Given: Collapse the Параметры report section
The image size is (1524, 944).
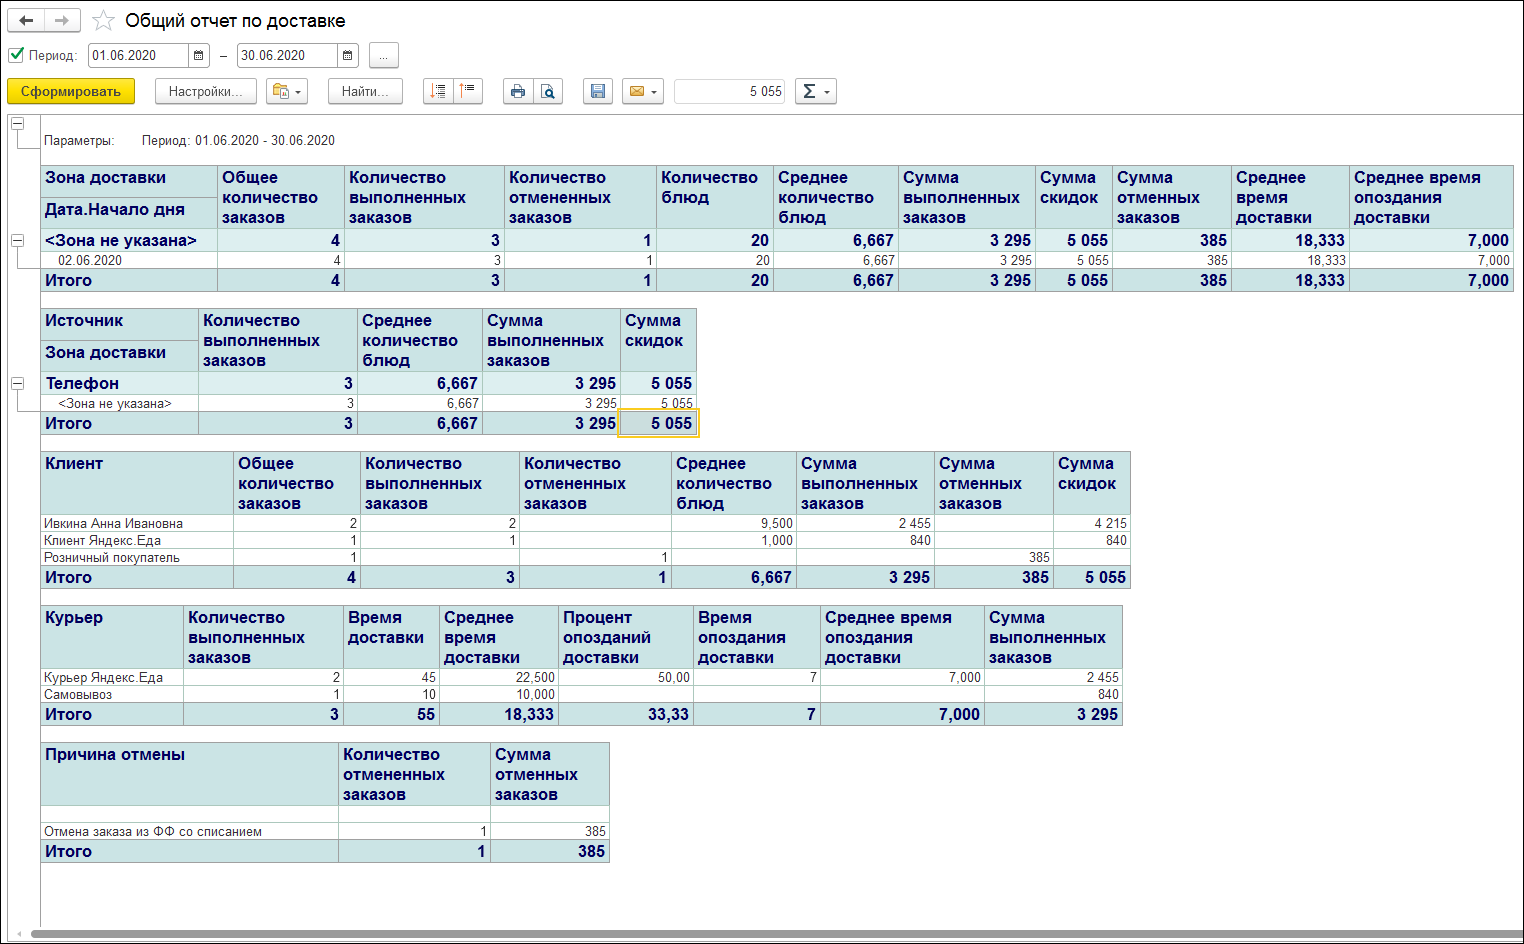Looking at the screenshot, I should 17,123.
